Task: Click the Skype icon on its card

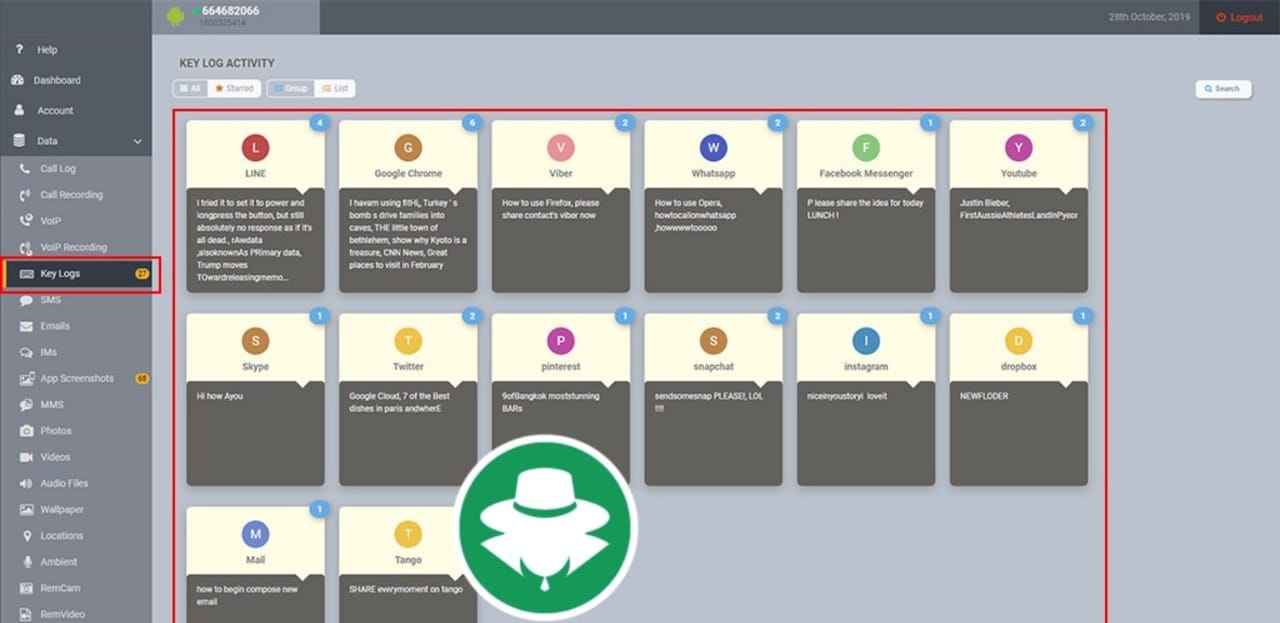Action: (255, 341)
